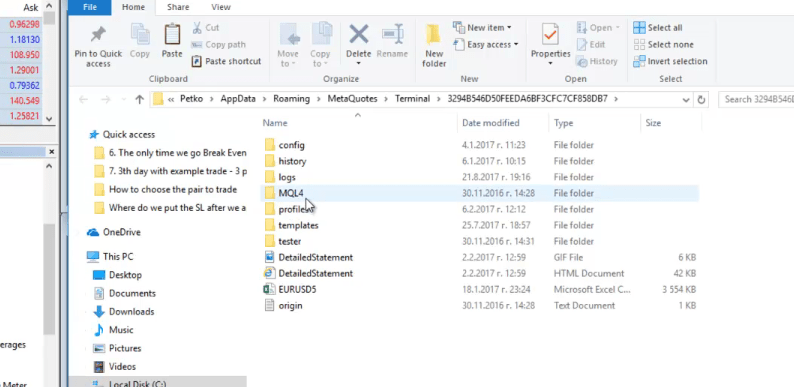Viewport: 794px width, 387px height.
Task: Click the Paste clipboard icon
Action: [x=172, y=34]
